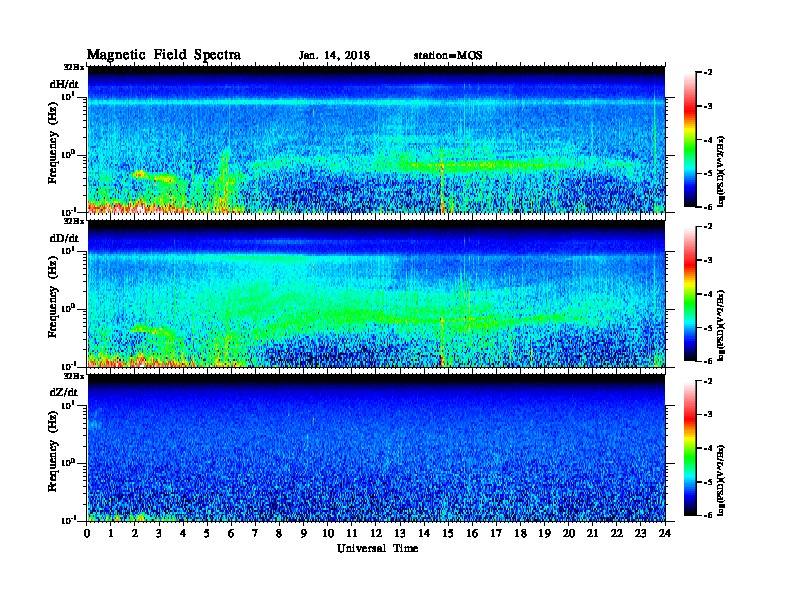The height and width of the screenshot is (612, 792).
Task: Click the dH/dt spectrogram plot
Action: (376, 139)
